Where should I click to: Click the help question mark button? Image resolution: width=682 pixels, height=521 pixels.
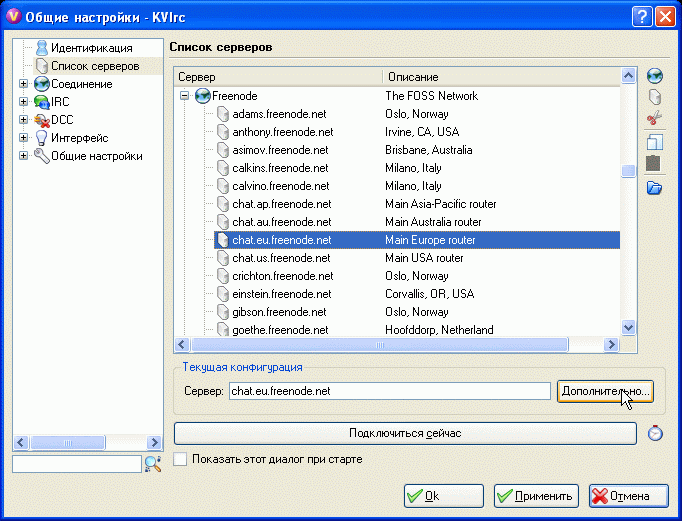point(642,17)
